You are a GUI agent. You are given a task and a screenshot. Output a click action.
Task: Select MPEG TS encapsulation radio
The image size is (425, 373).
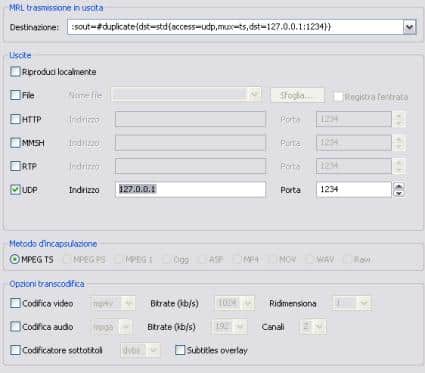click(15, 259)
